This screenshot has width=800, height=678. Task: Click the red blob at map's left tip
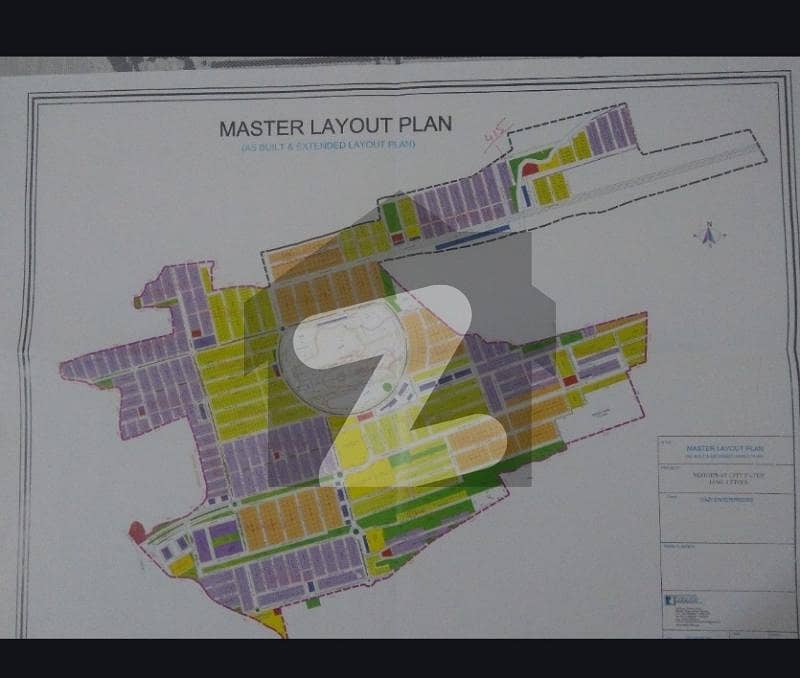(x=137, y=533)
